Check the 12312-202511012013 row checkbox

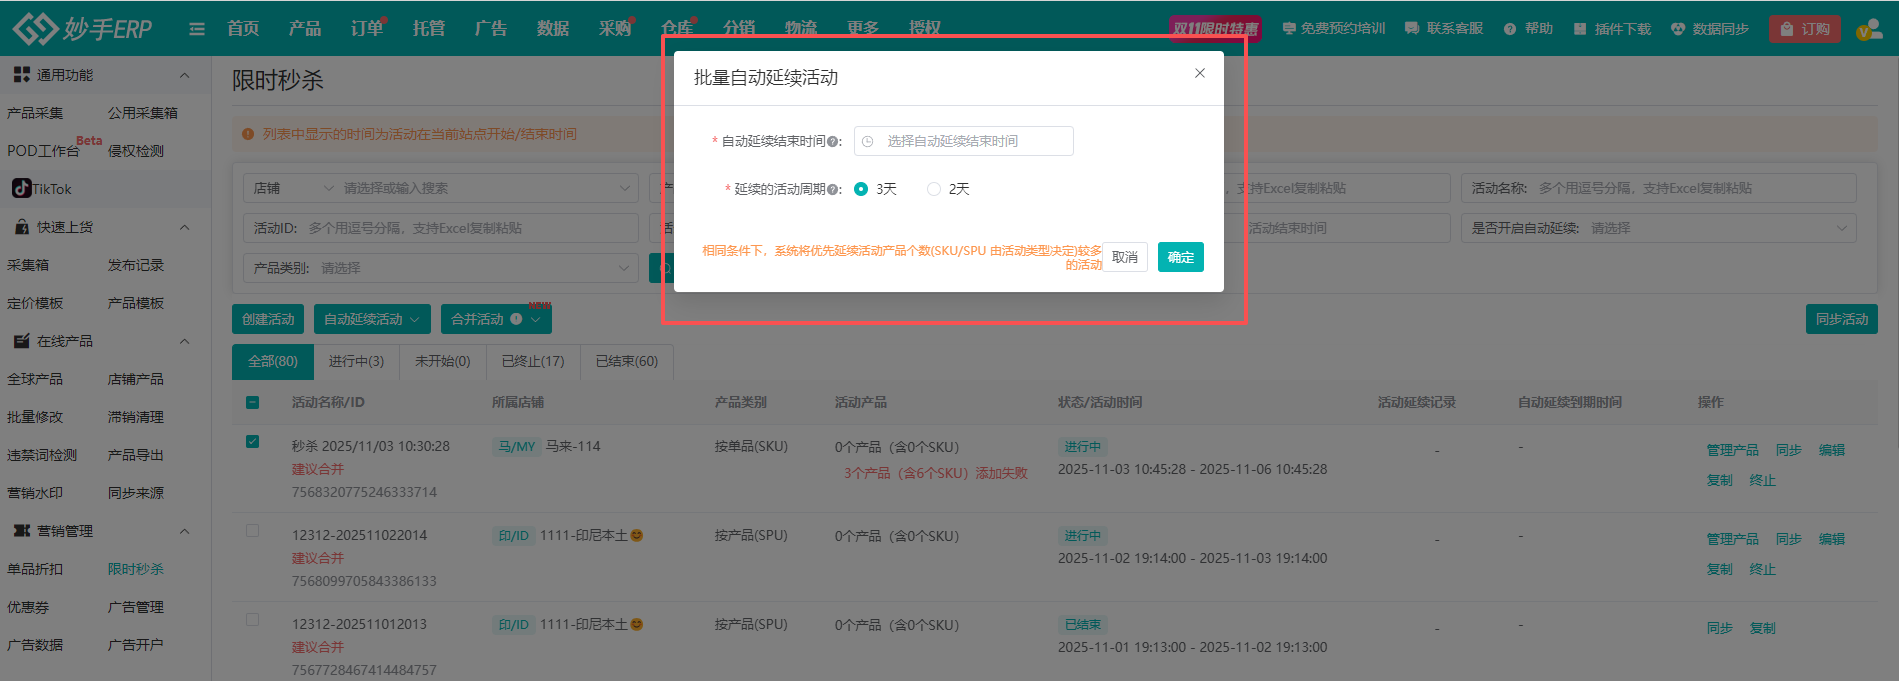click(252, 620)
